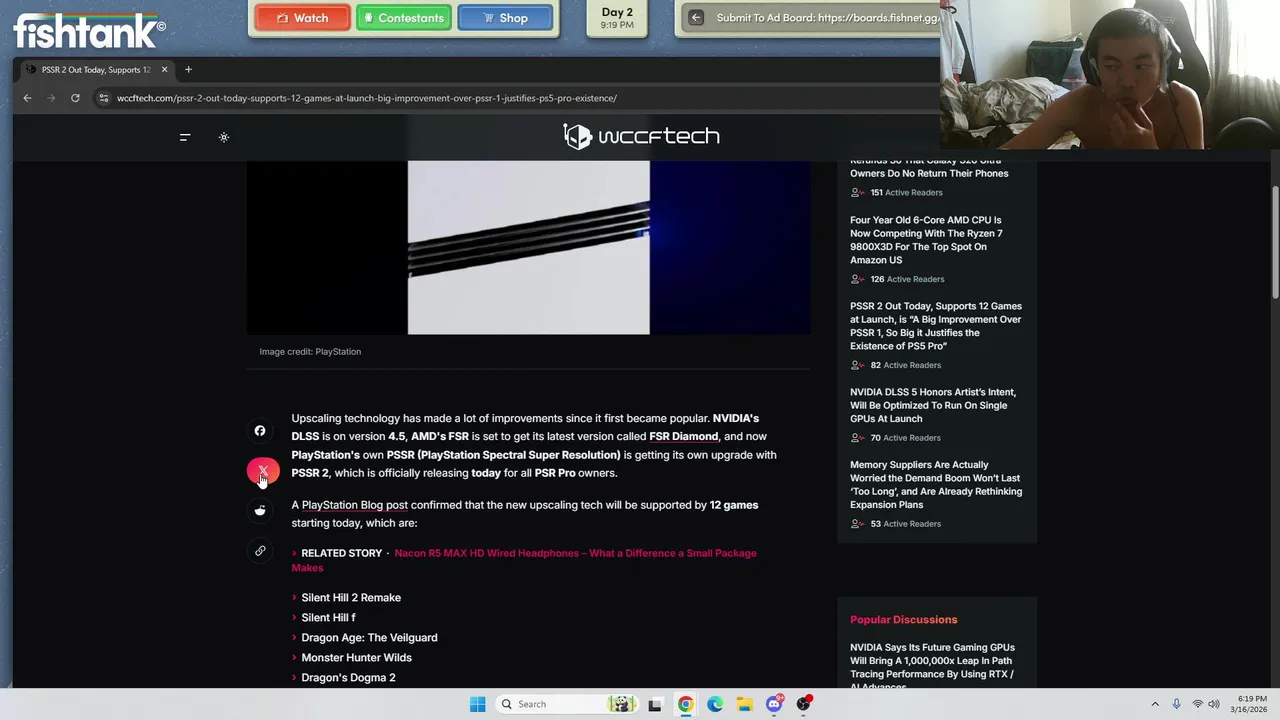The height and width of the screenshot is (720, 1280).
Task: Click 70 Active Readers count
Action: [x=896, y=438]
